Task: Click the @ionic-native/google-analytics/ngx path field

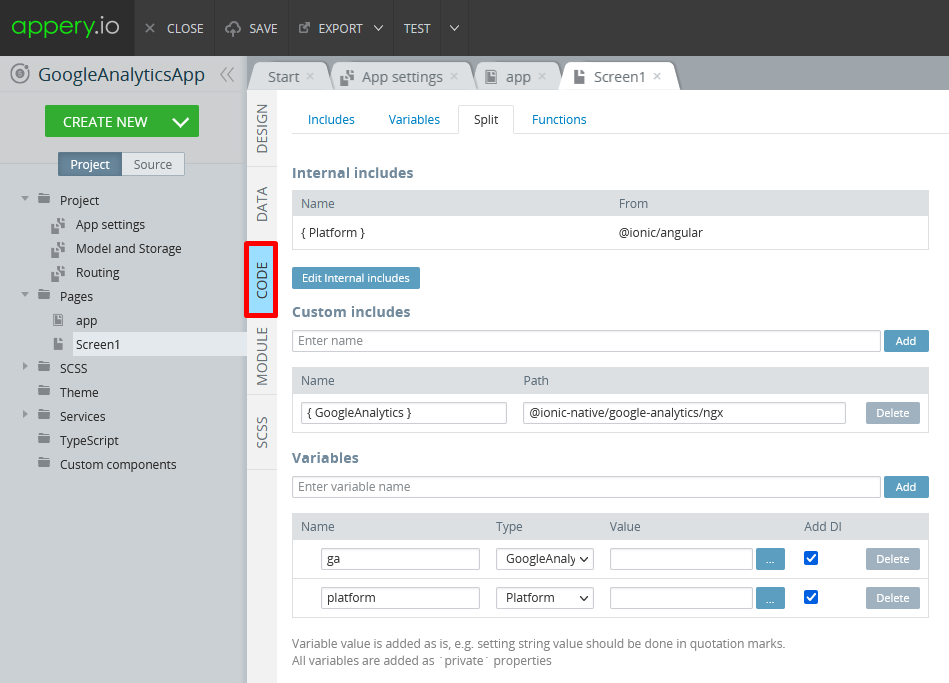Action: pyautogui.click(x=684, y=413)
